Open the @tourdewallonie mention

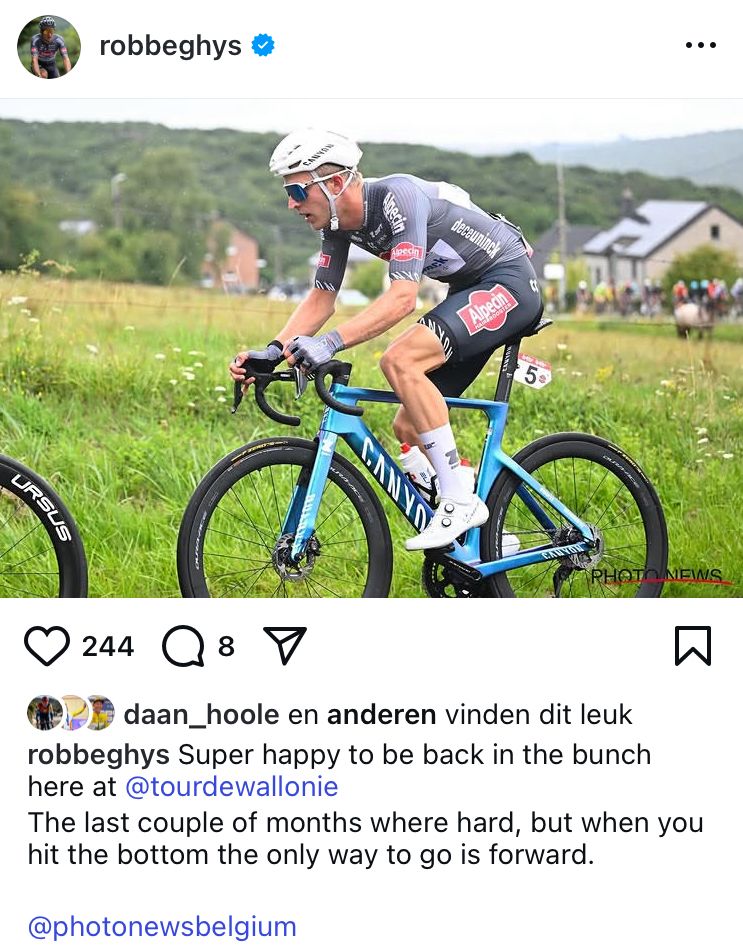click(232, 786)
